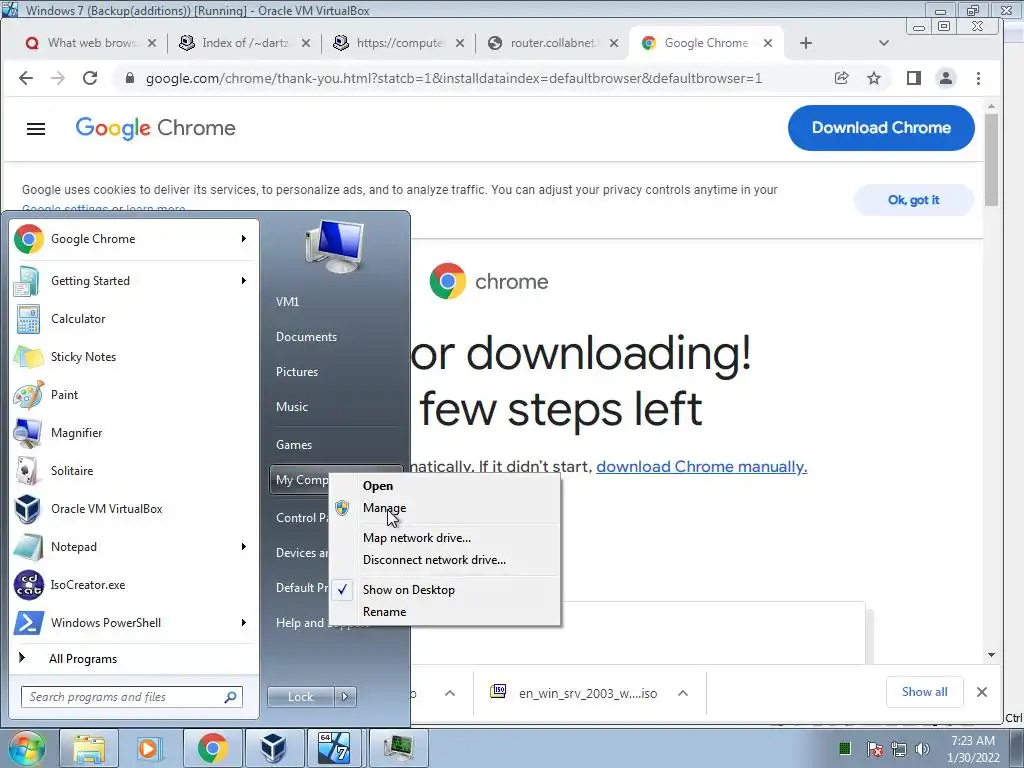Click the page vertical scrollbar thumb
1024x768 pixels.
tap(991, 161)
